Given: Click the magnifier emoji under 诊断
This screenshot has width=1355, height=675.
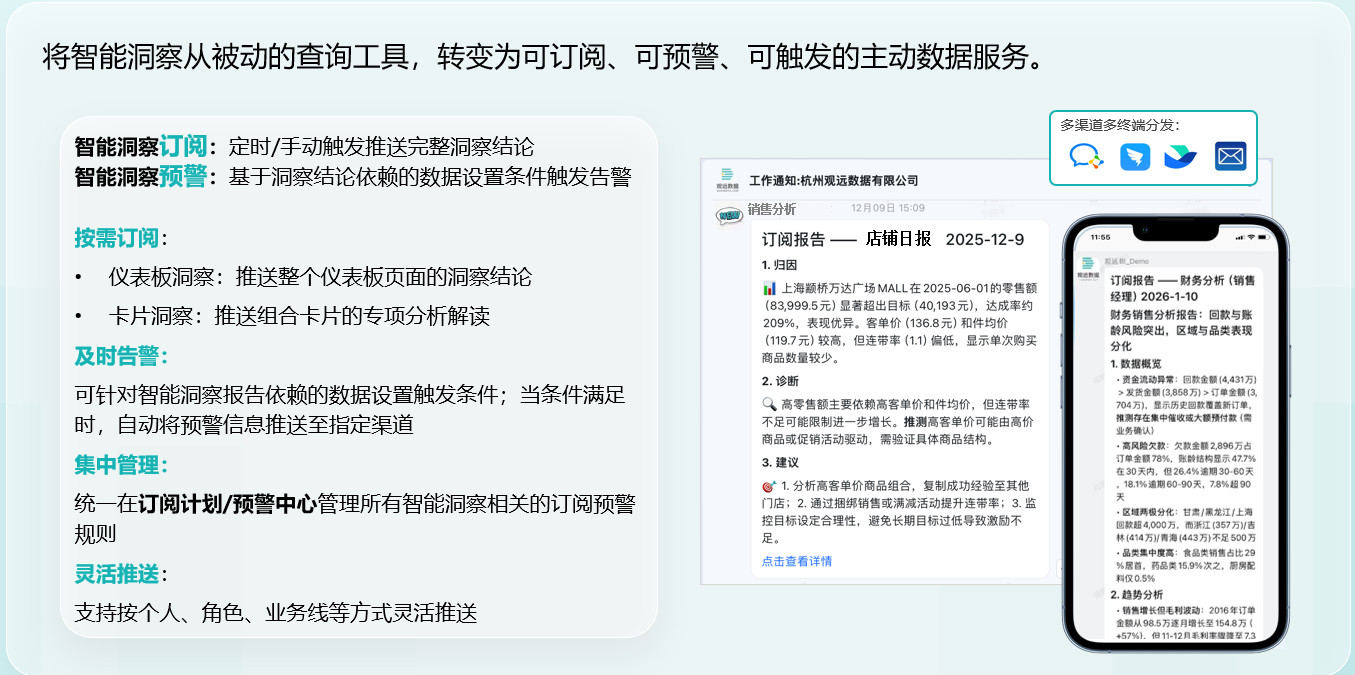Looking at the screenshot, I should [x=769, y=404].
